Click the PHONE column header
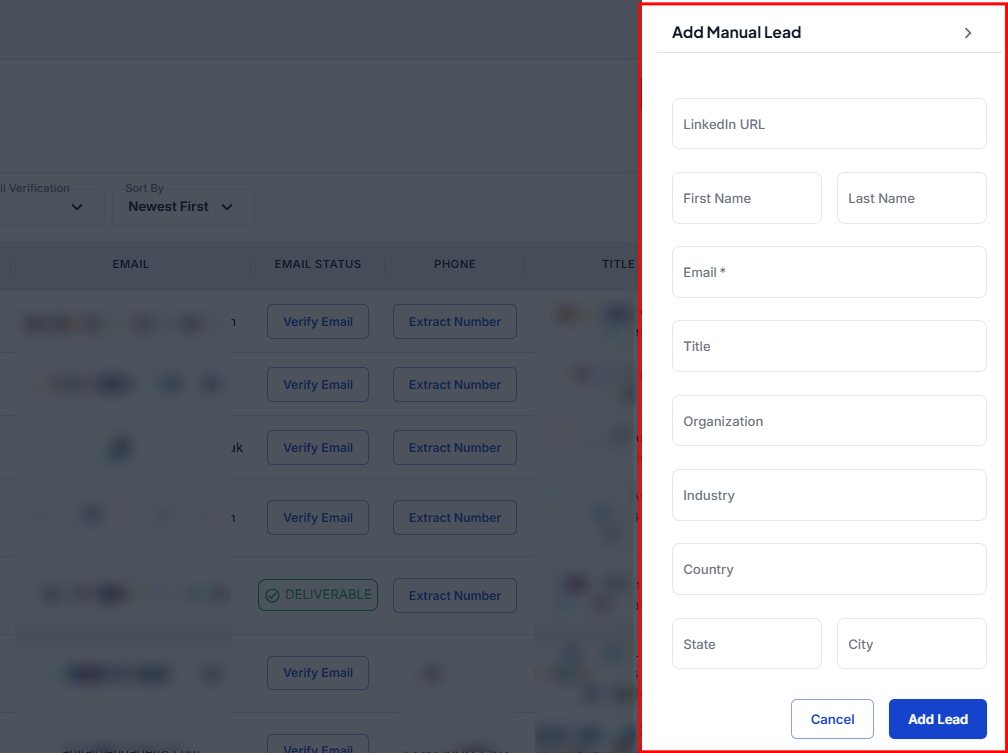This screenshot has height=753, width=1008. click(454, 264)
